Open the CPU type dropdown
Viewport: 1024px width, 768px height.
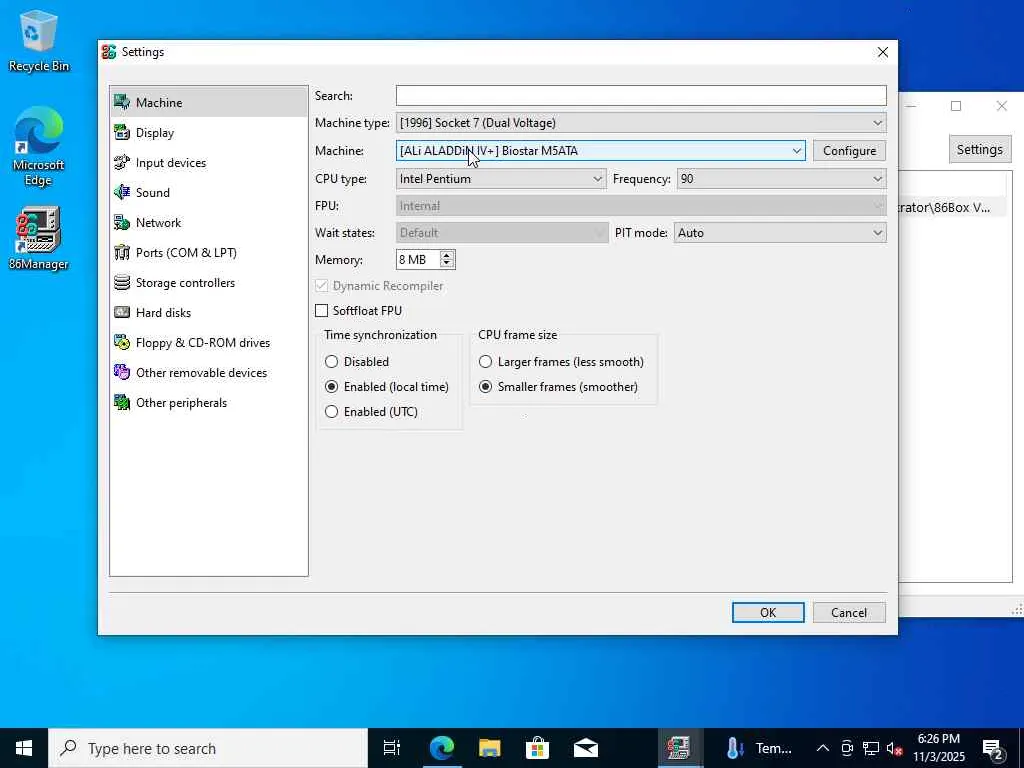[x=501, y=178]
